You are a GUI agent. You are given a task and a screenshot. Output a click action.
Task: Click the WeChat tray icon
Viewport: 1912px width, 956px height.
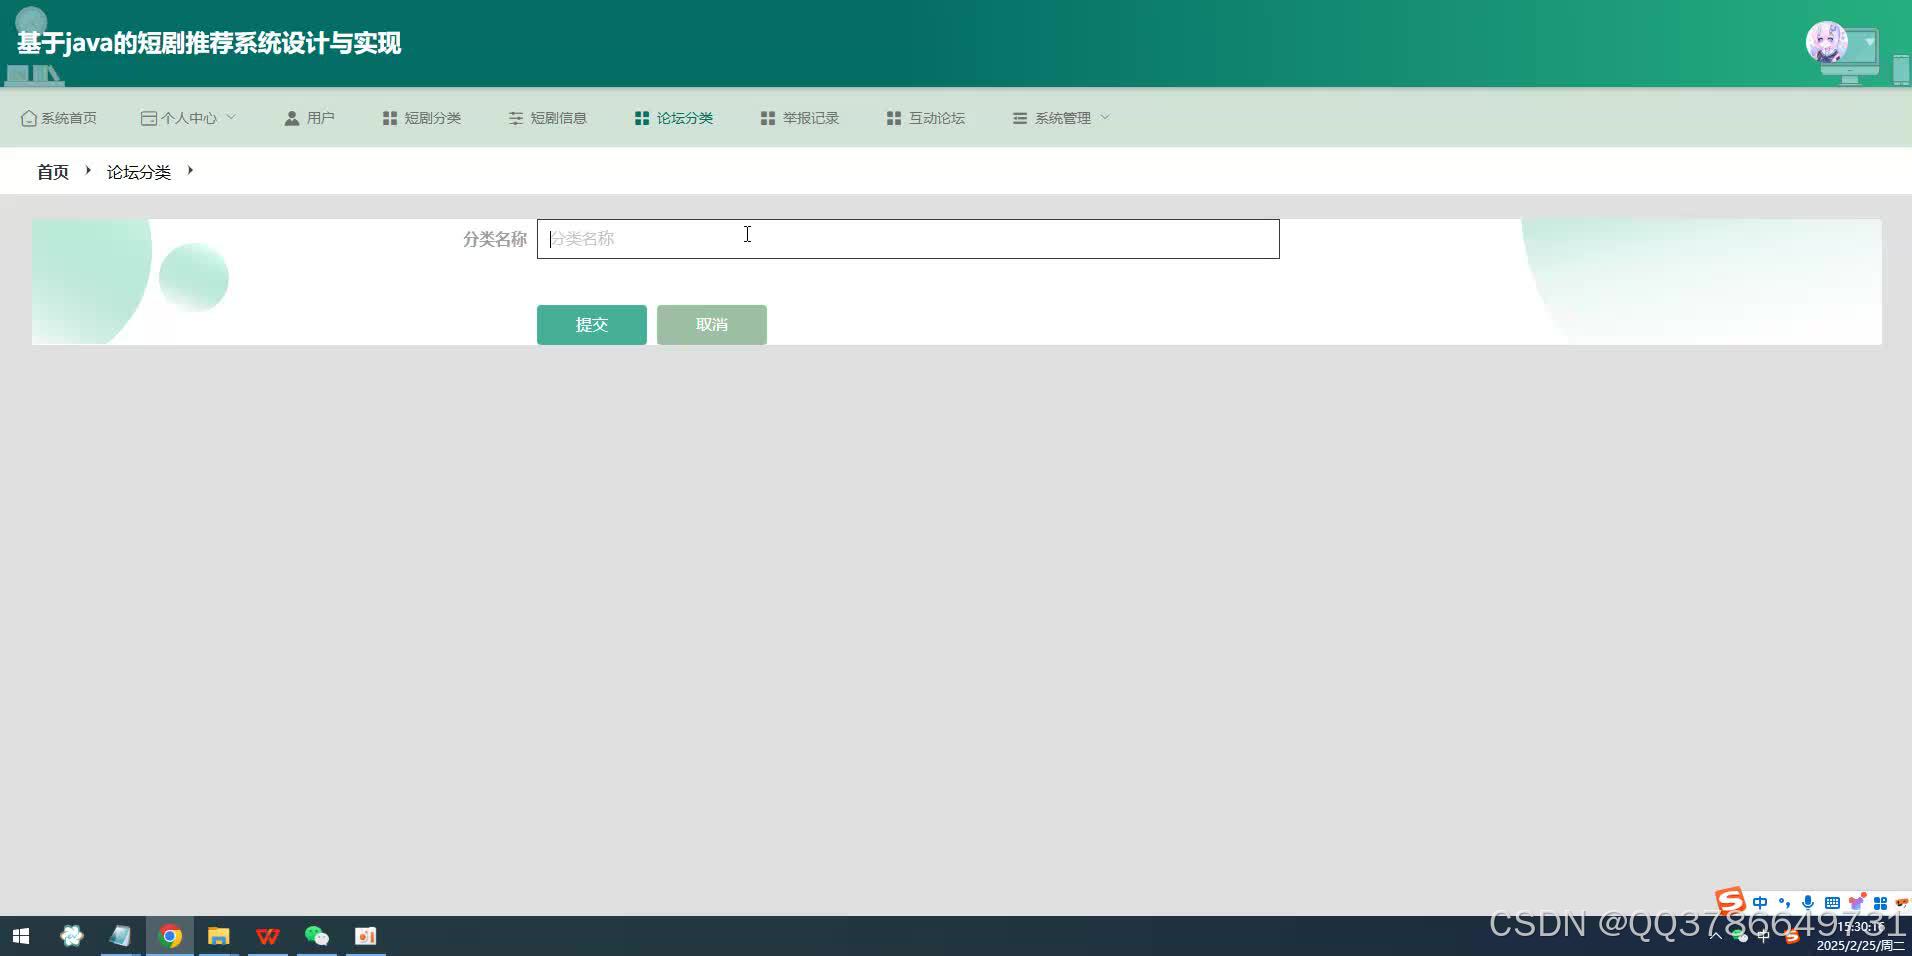1740,936
